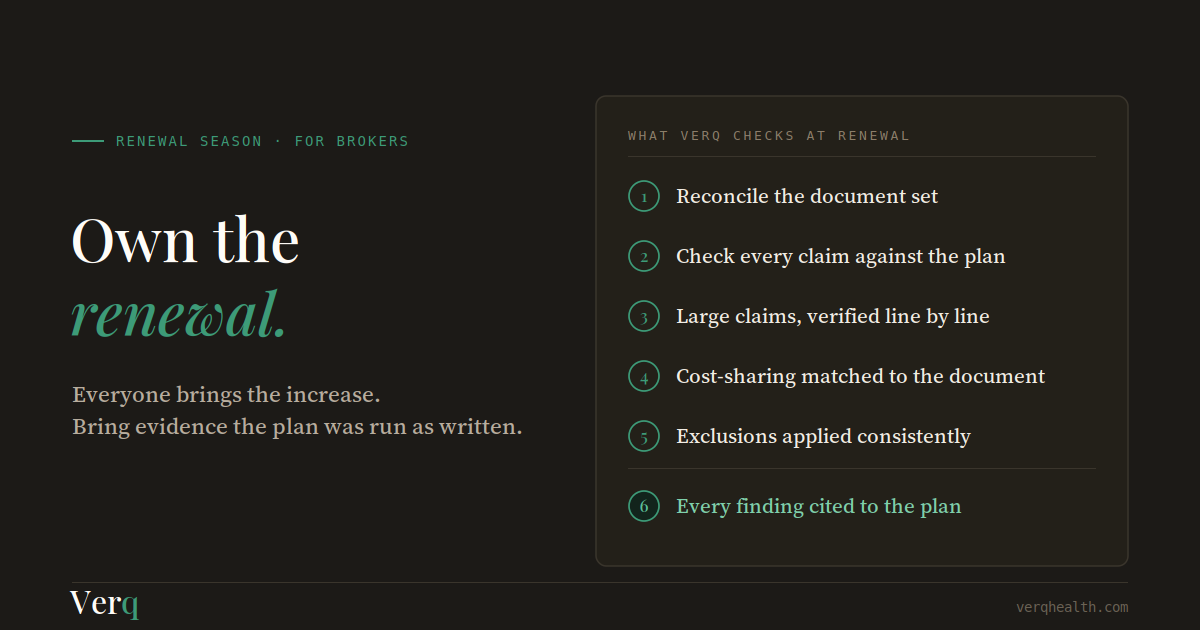This screenshot has width=1200, height=630.
Task: Select 'Large claims, verified line by line'
Action: tap(833, 316)
